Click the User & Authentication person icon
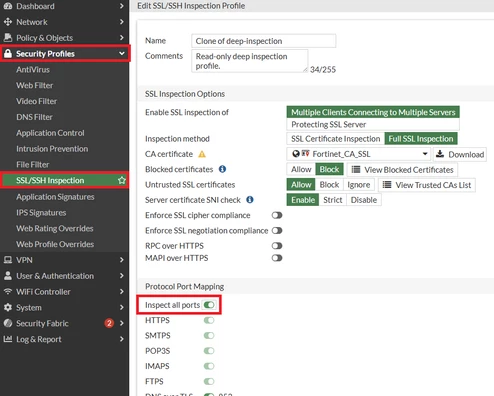The width and height of the screenshot is (494, 396). coord(8,276)
